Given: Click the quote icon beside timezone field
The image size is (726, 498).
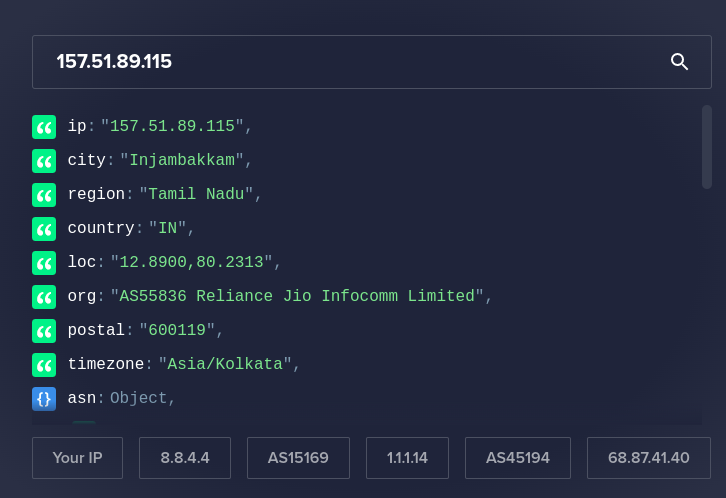Looking at the screenshot, I should coord(44,365).
